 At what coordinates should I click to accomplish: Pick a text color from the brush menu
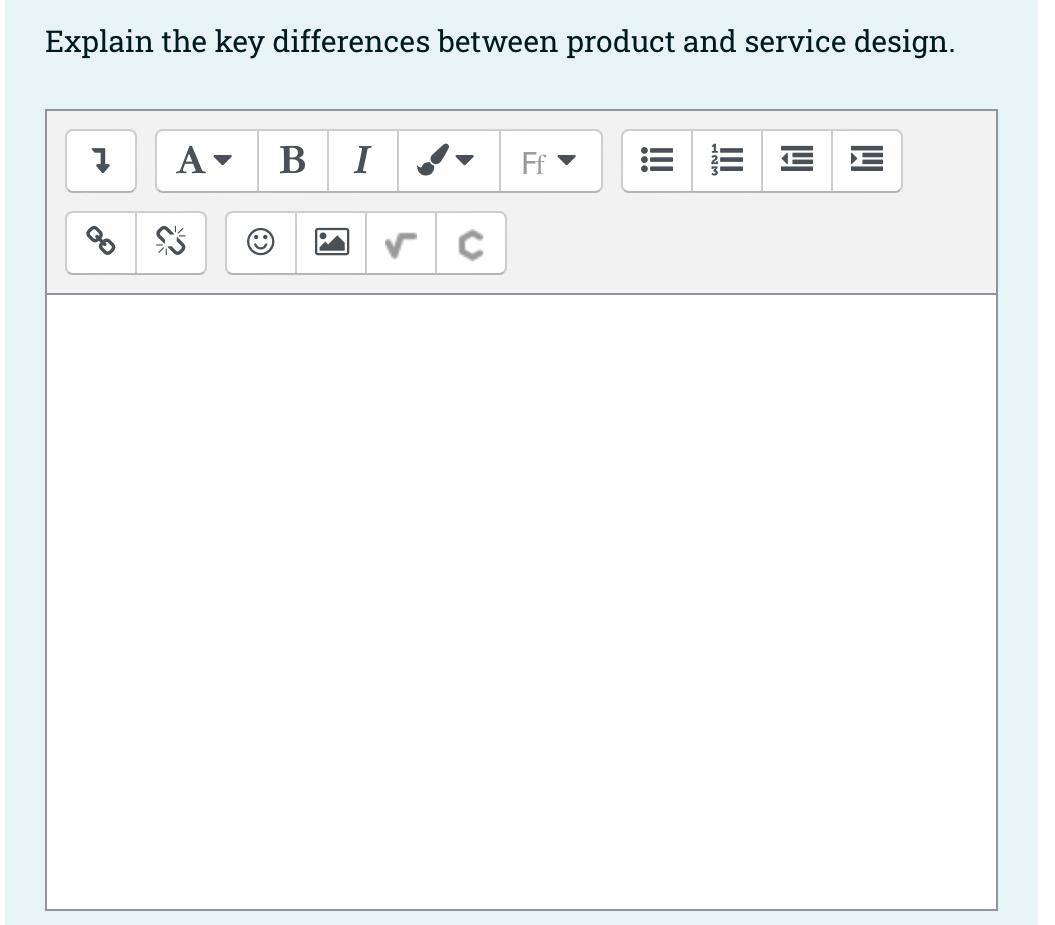point(432,160)
